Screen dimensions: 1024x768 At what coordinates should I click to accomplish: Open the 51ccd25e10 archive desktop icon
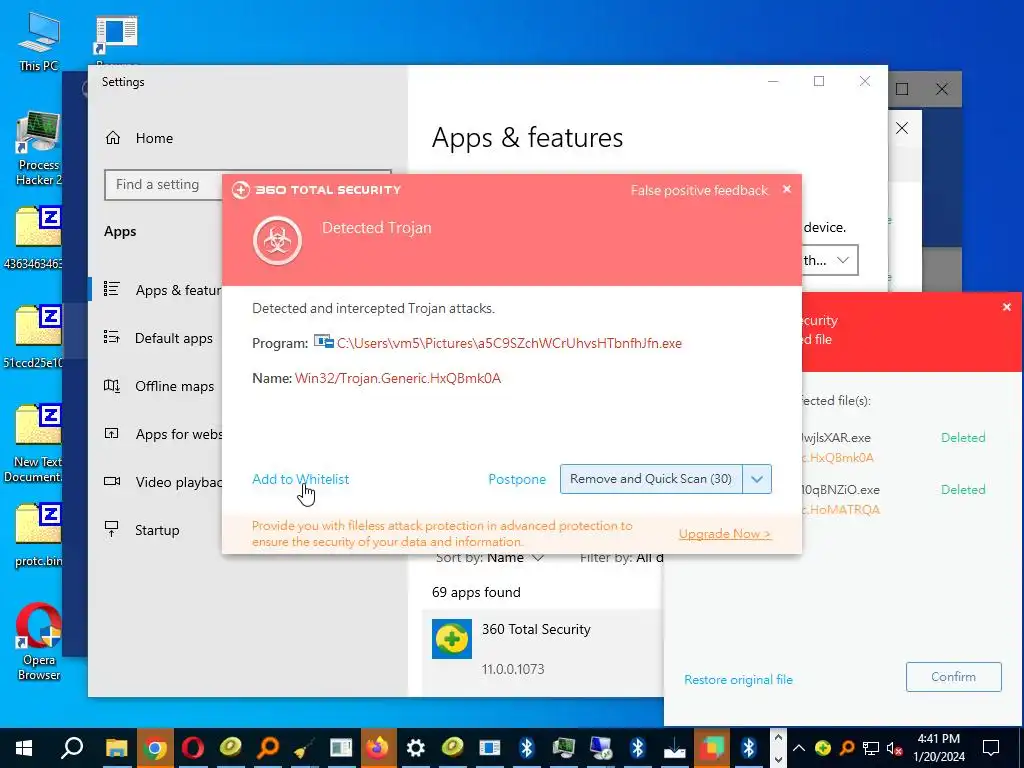pyautogui.click(x=34, y=337)
